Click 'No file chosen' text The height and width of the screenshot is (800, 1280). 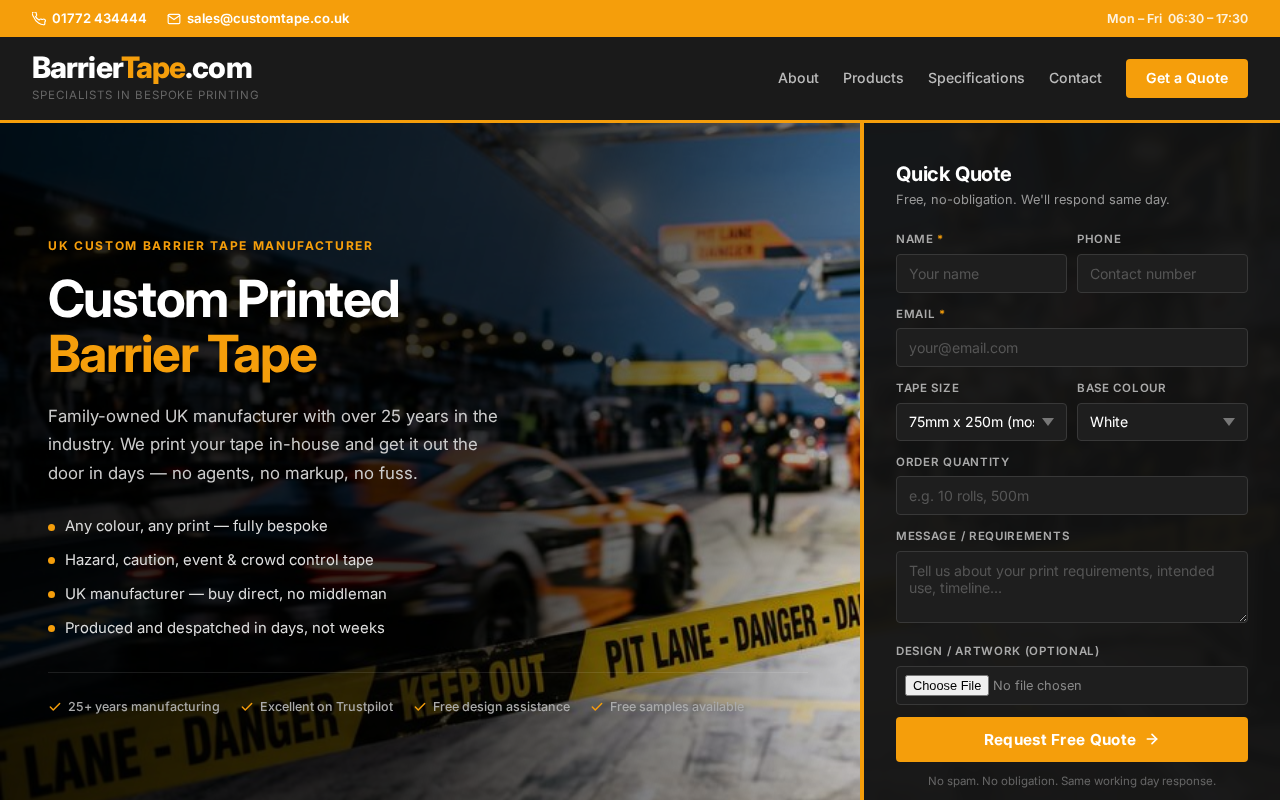coord(1037,685)
